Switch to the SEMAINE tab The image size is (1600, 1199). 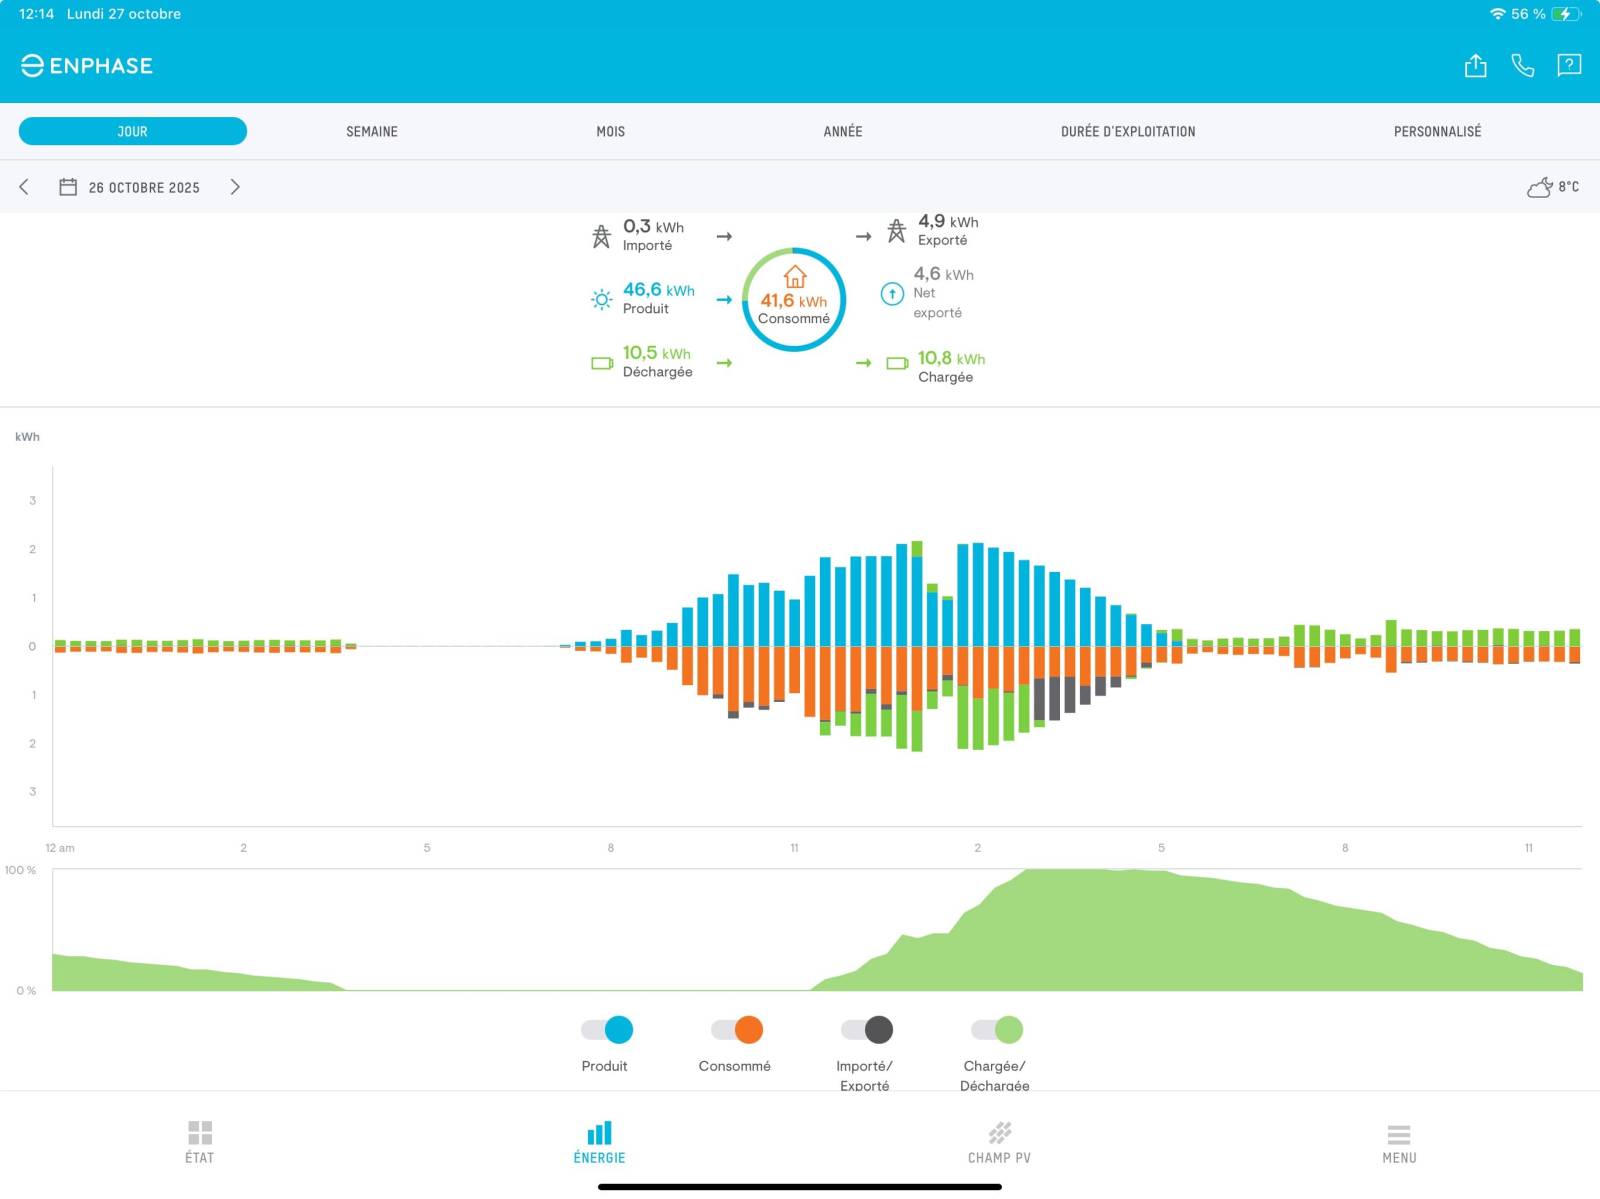click(x=372, y=131)
